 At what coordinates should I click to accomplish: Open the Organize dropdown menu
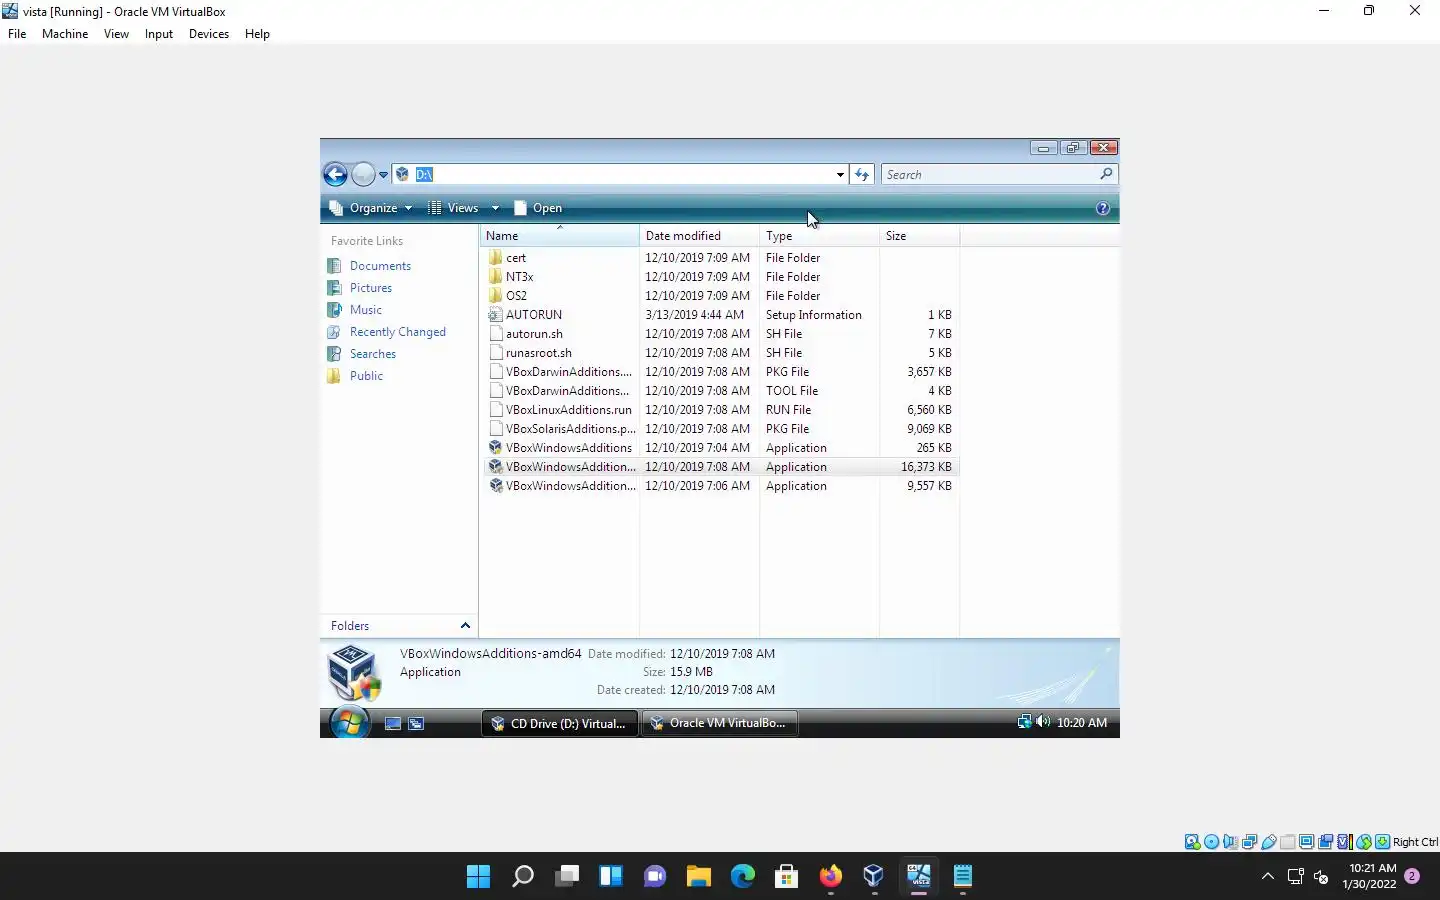371,208
